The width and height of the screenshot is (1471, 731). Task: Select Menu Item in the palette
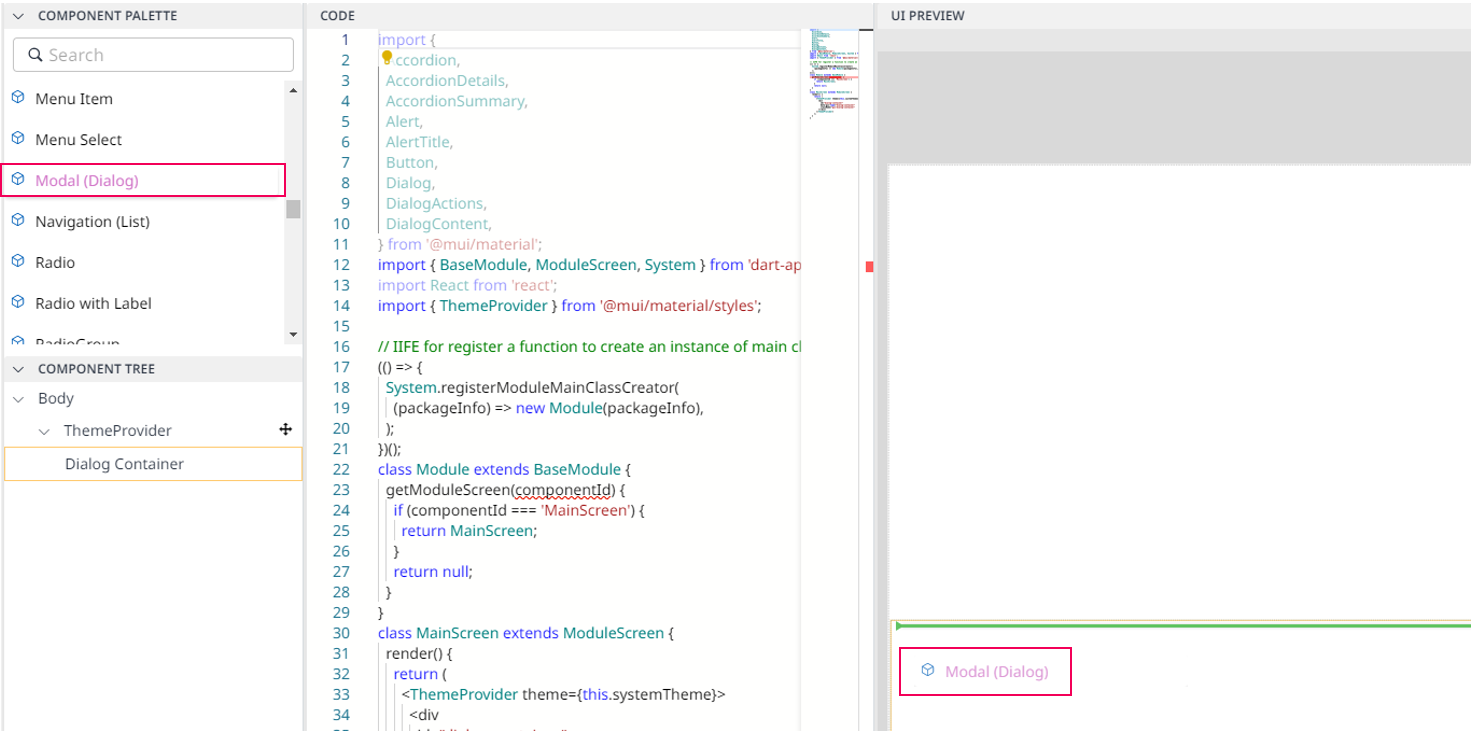(x=74, y=99)
